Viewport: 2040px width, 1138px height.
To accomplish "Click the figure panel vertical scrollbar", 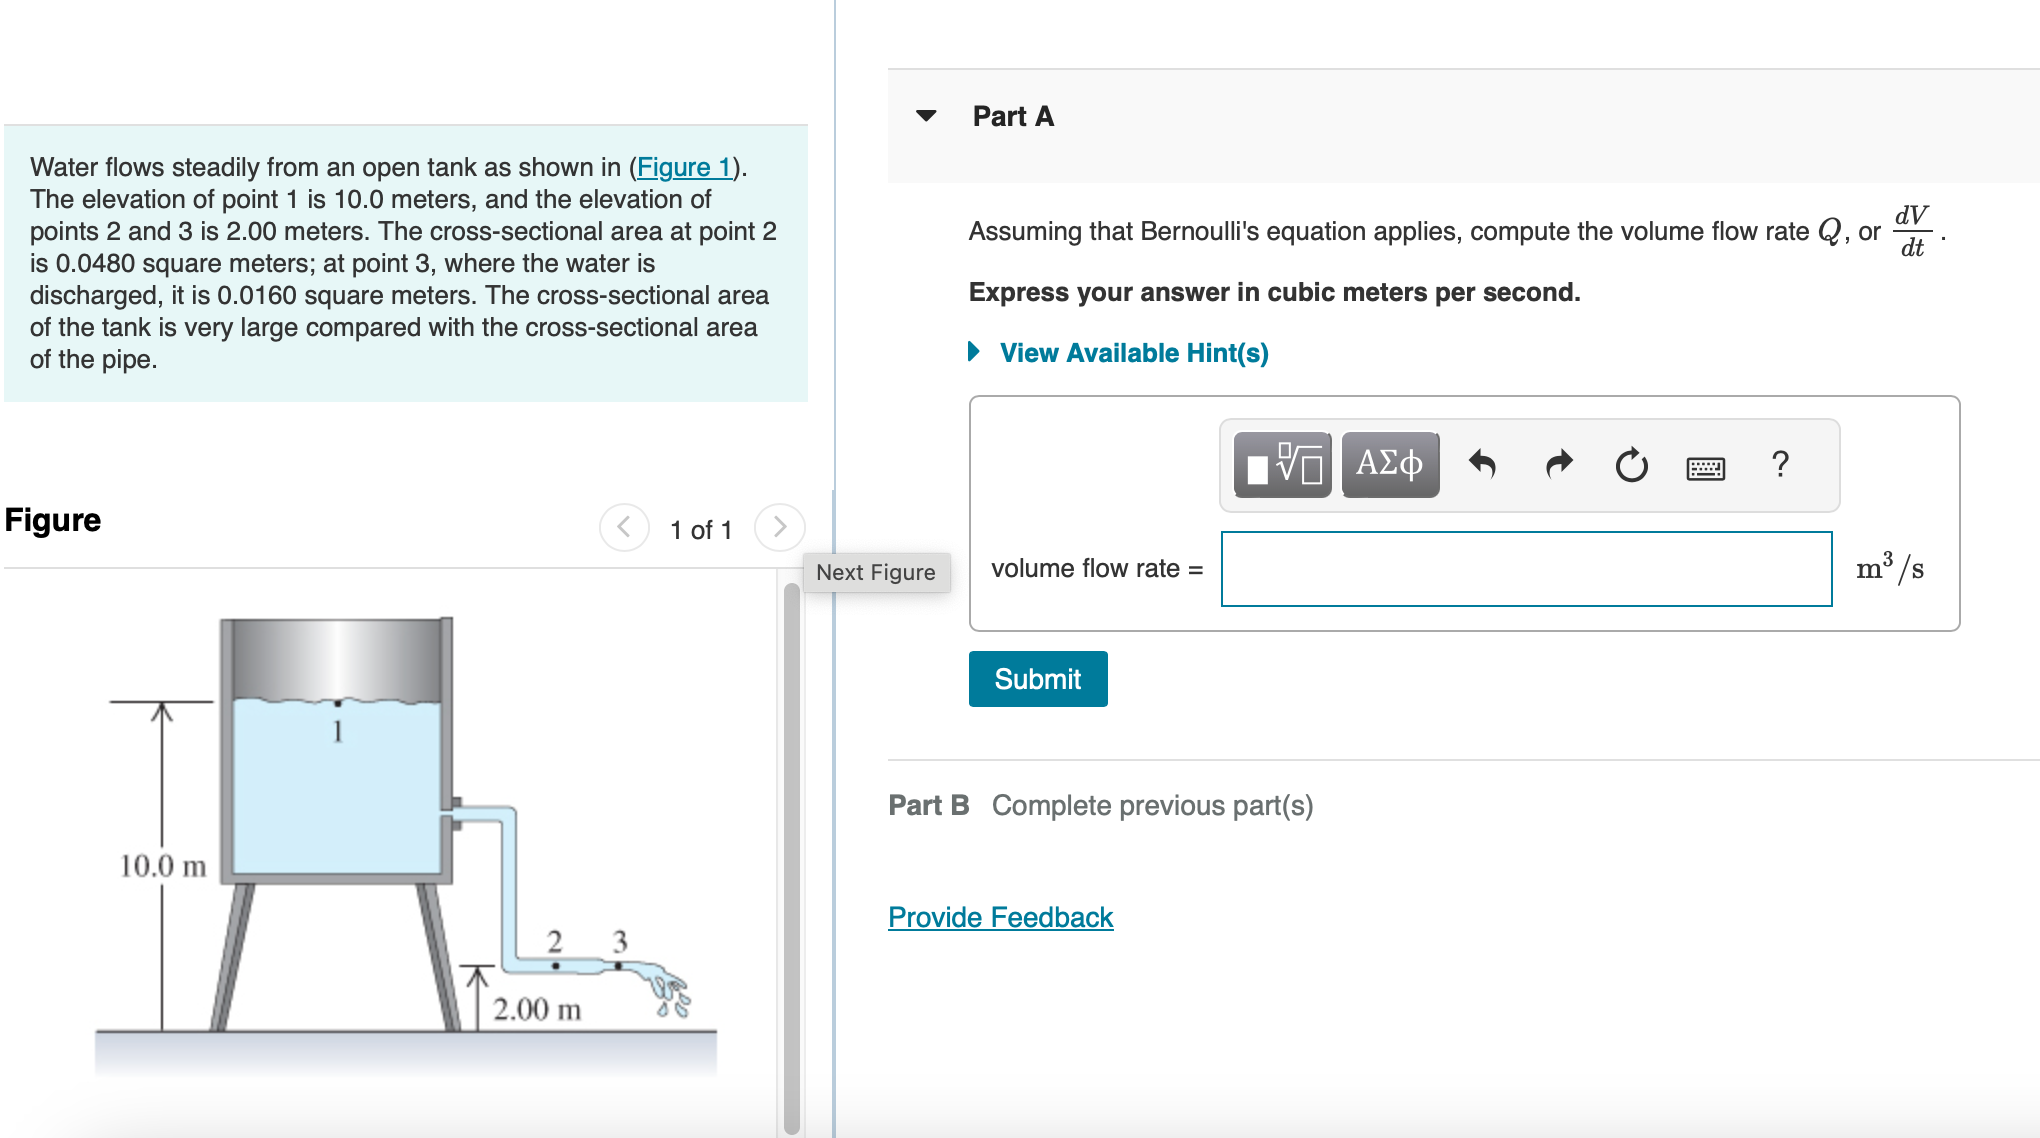I will (x=792, y=860).
